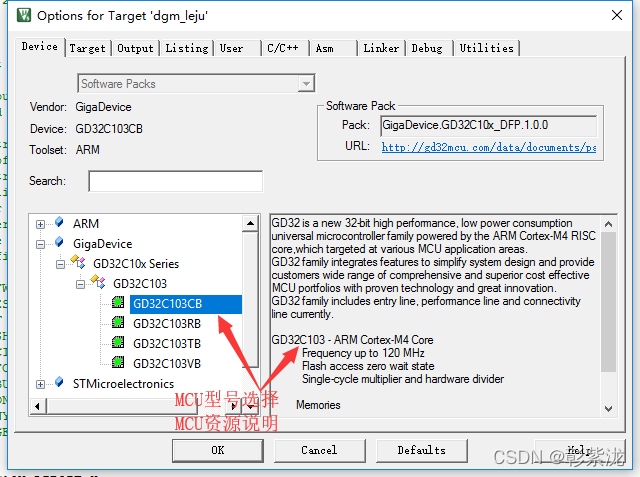Click the device tree vertical scrollbar thumb
This screenshot has width=640, height=477.
point(250,300)
